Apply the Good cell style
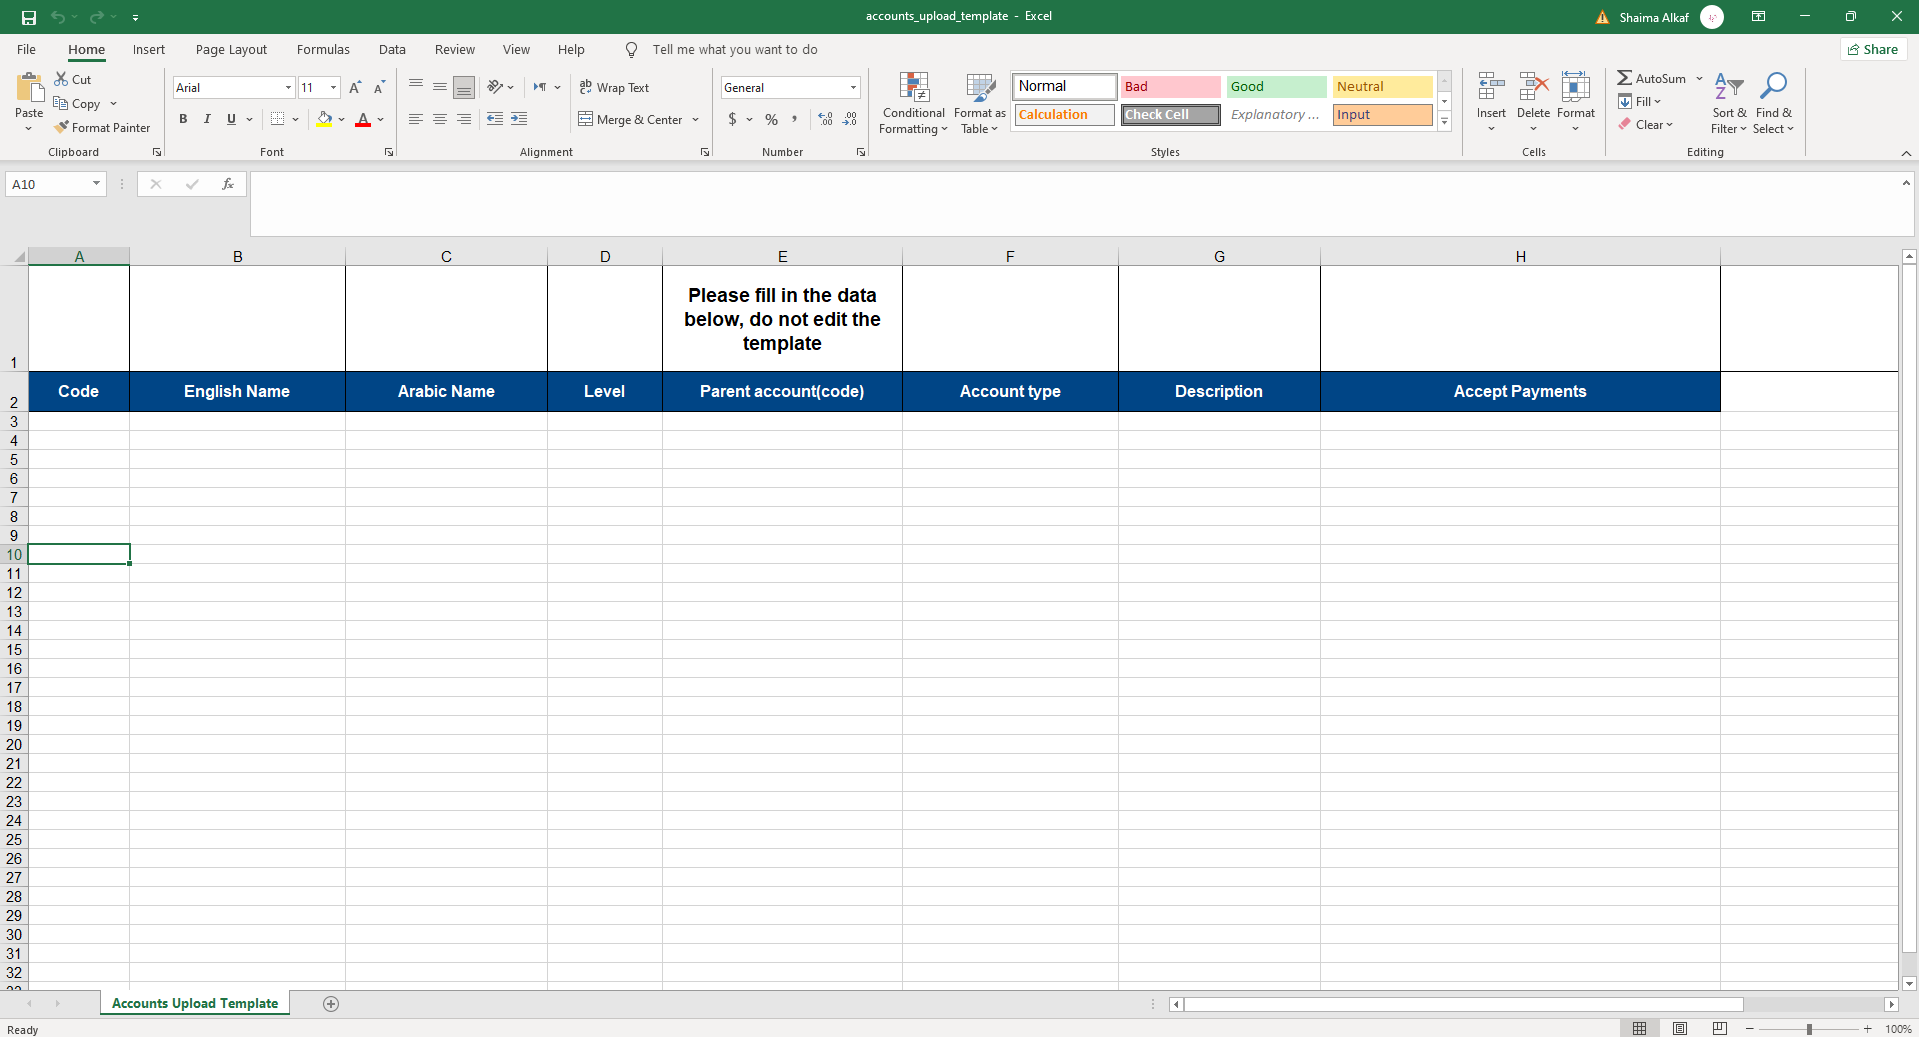This screenshot has width=1919, height=1037. pos(1276,87)
